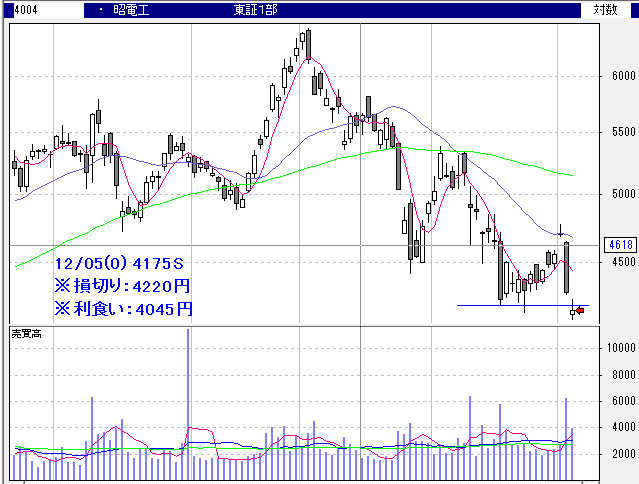Click the 売買高 volume panel label
Image resolution: width=639 pixels, height=484 pixels.
click(x=27, y=332)
